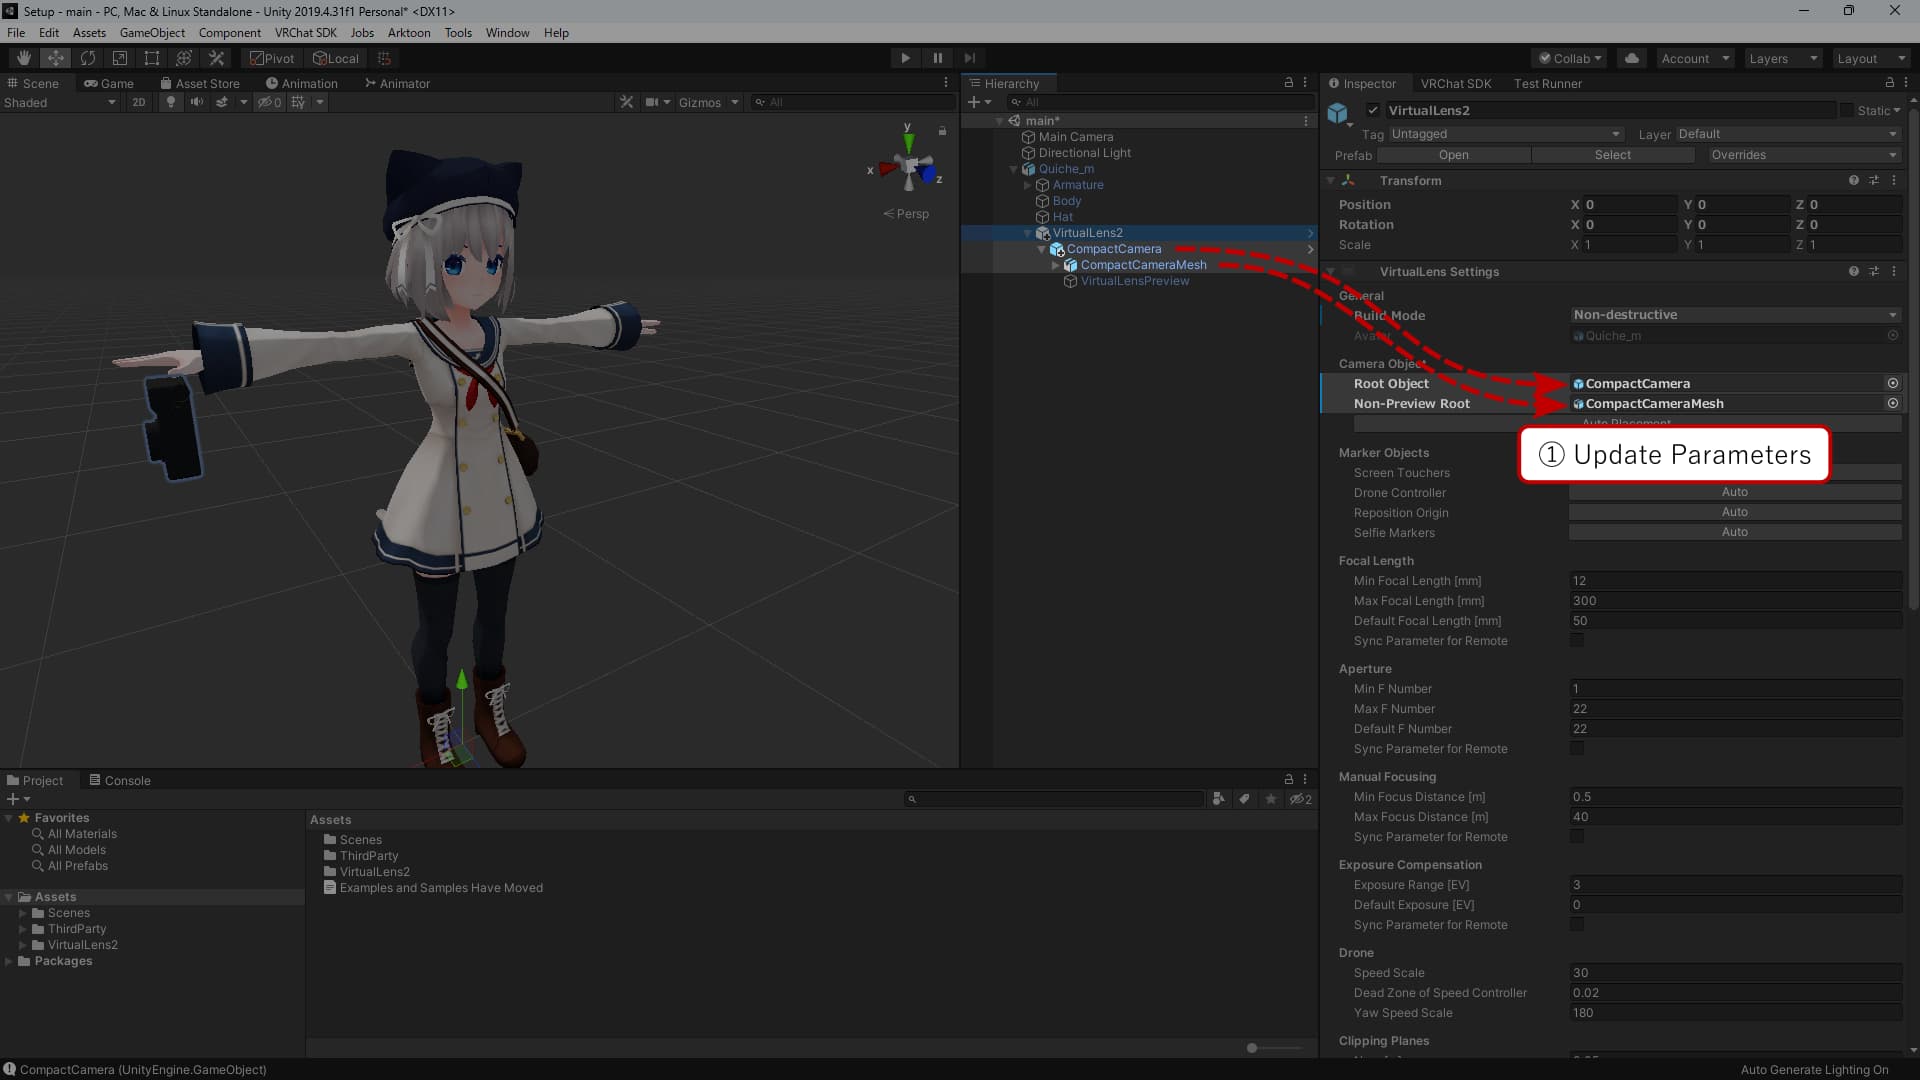
Task: Open Hierarchy panel options menu
Action: [x=1305, y=83]
